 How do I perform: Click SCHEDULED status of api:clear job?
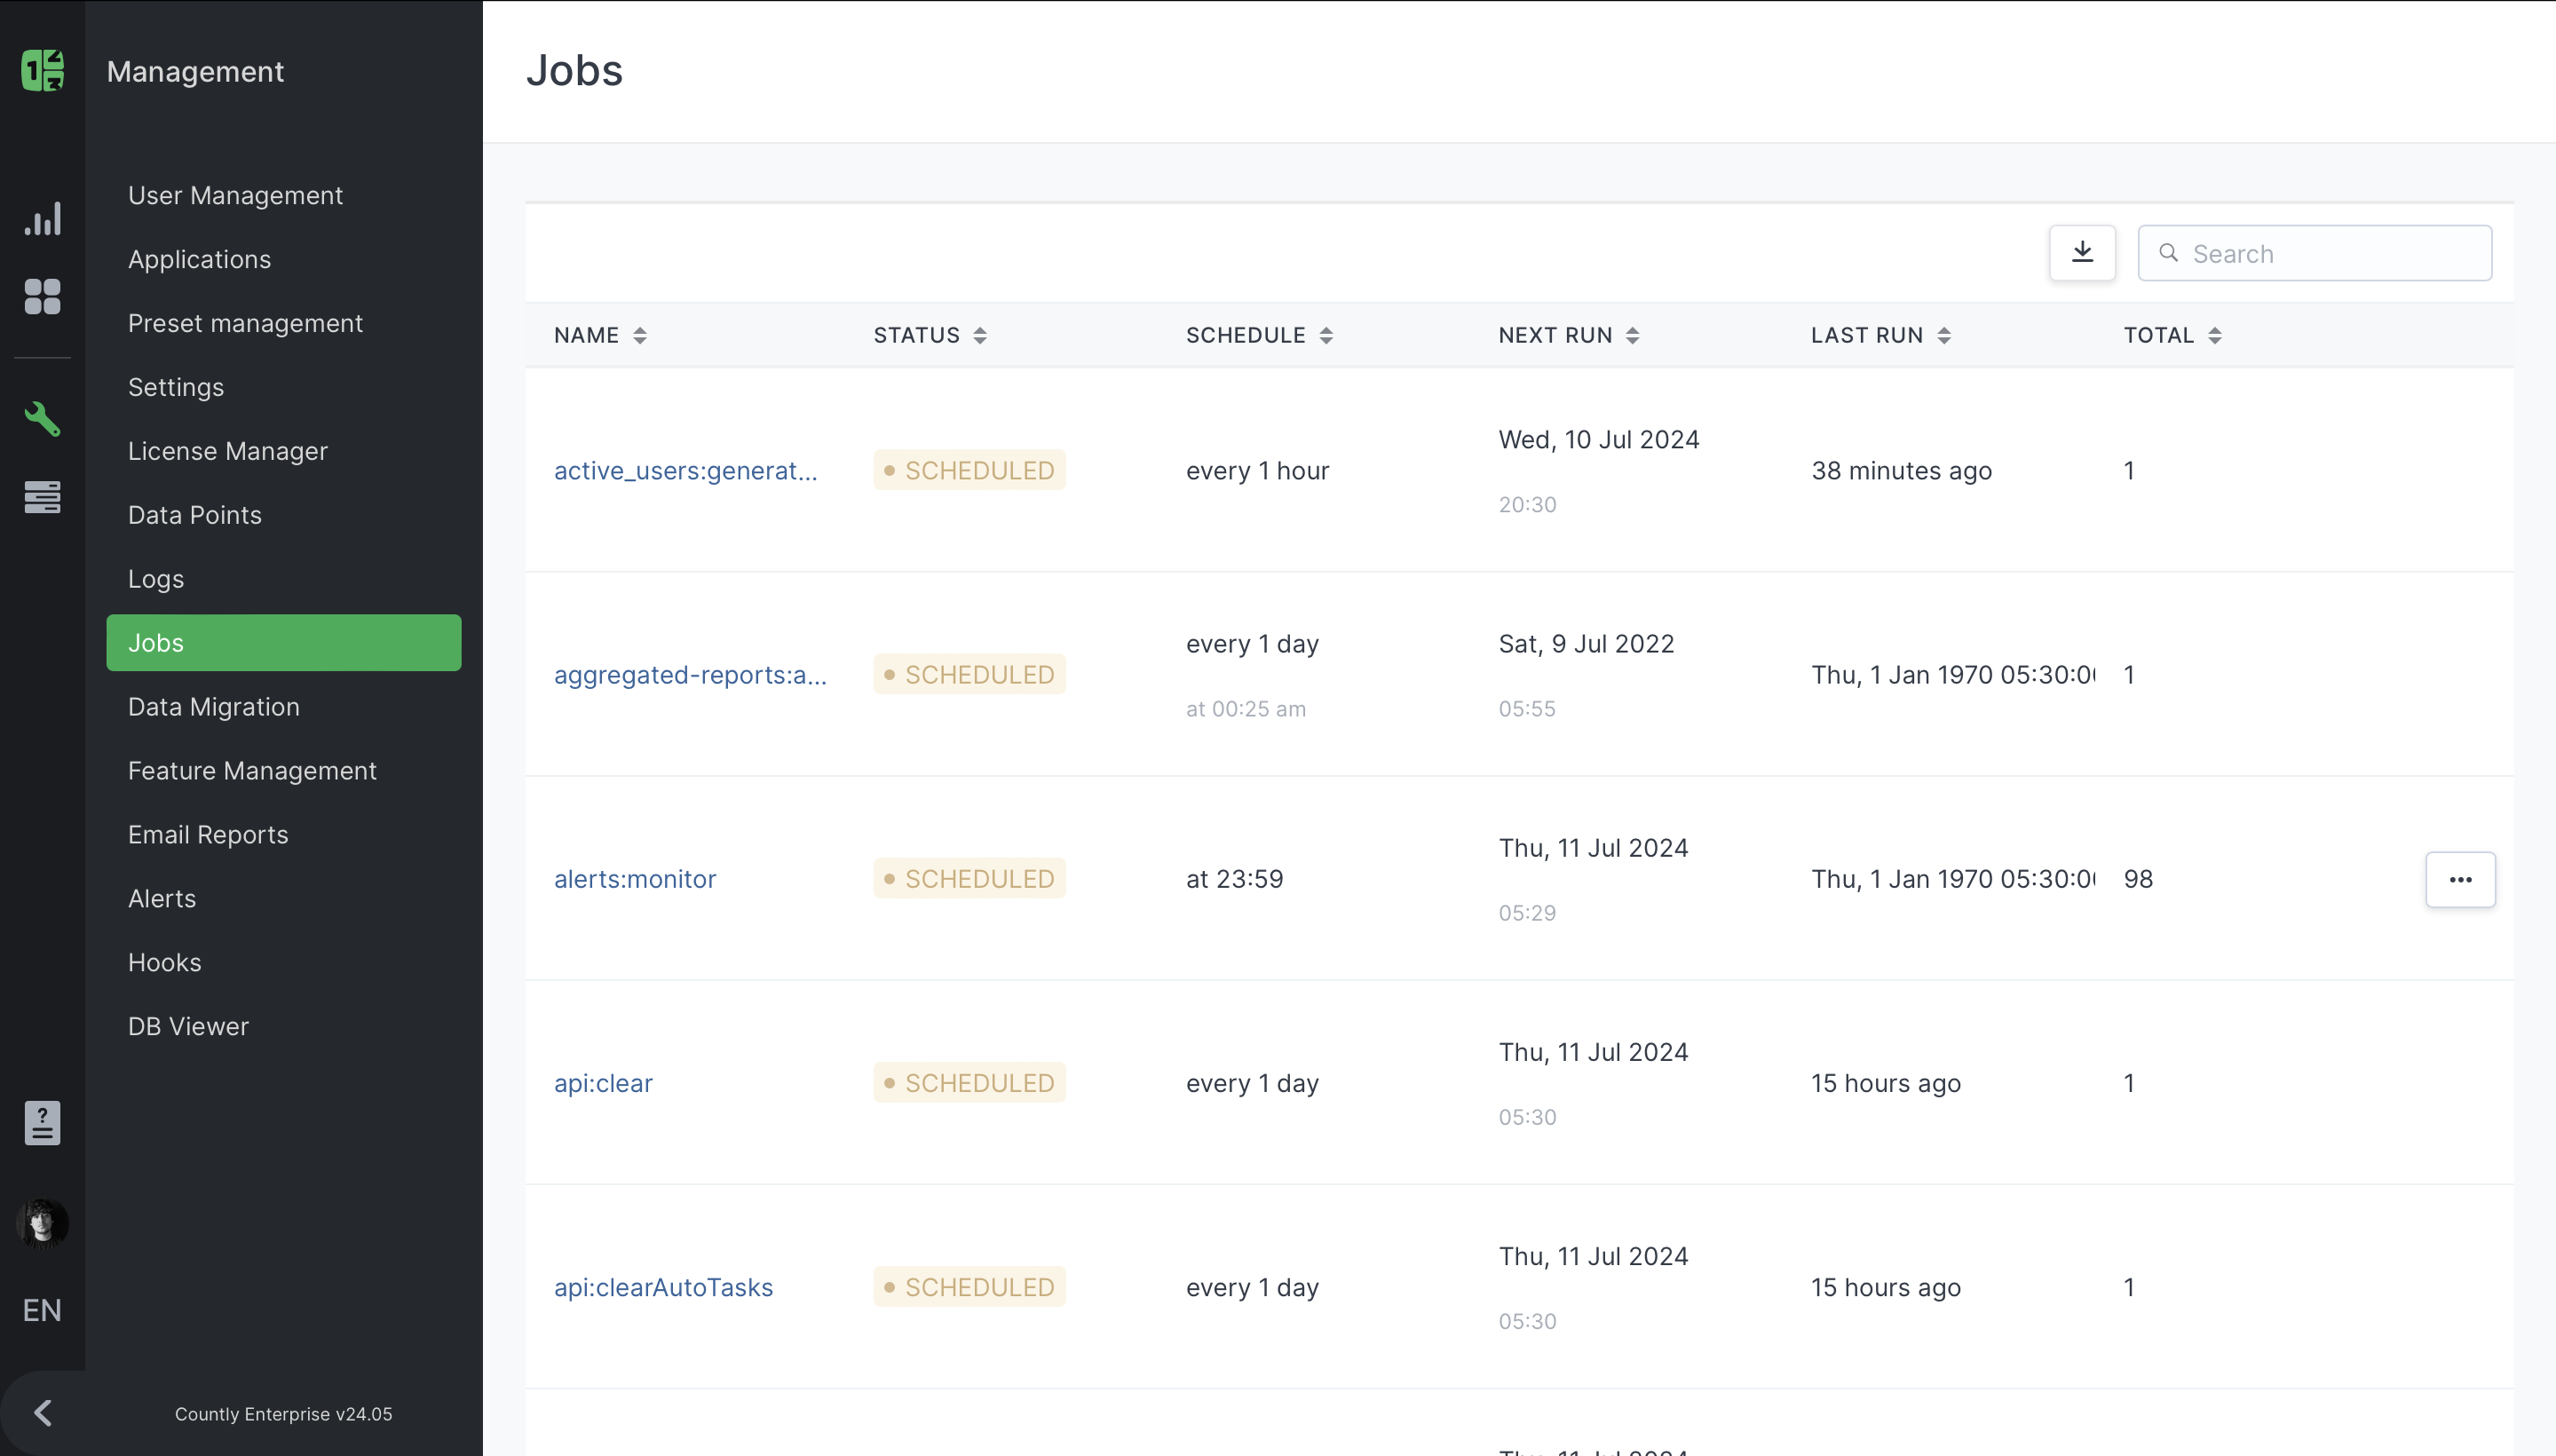click(x=969, y=1082)
